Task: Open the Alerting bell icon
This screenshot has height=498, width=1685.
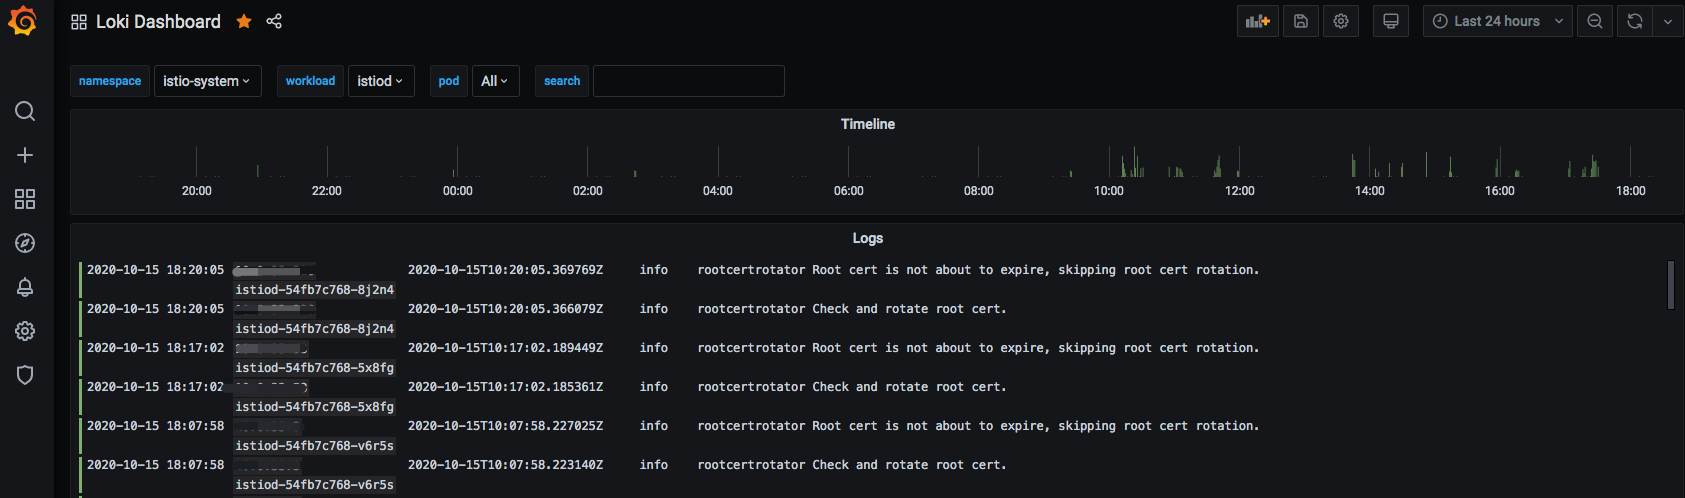Action: (25, 287)
